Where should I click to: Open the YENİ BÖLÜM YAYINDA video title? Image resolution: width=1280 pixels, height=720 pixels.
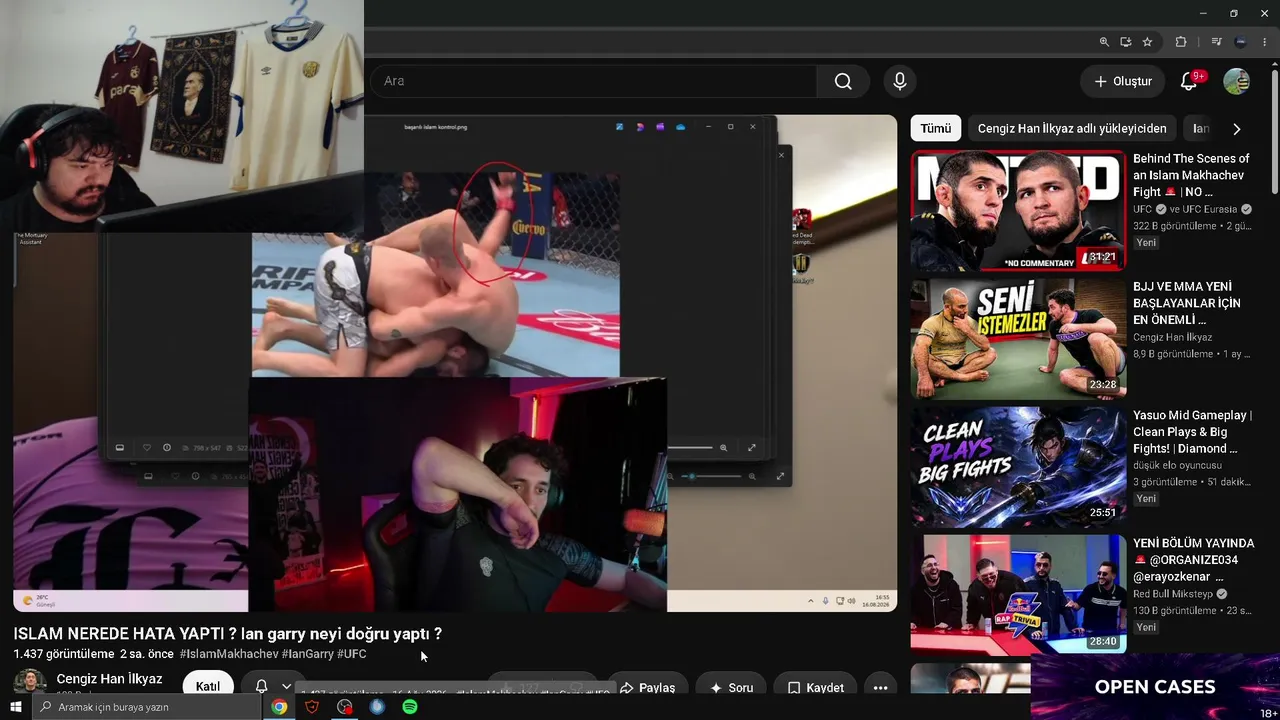[x=1193, y=560]
